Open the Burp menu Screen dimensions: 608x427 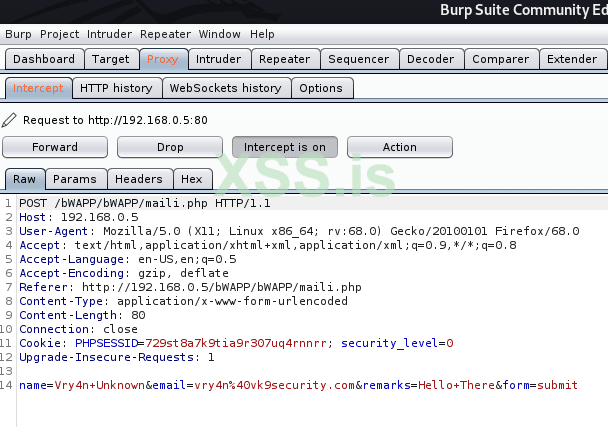click(18, 34)
